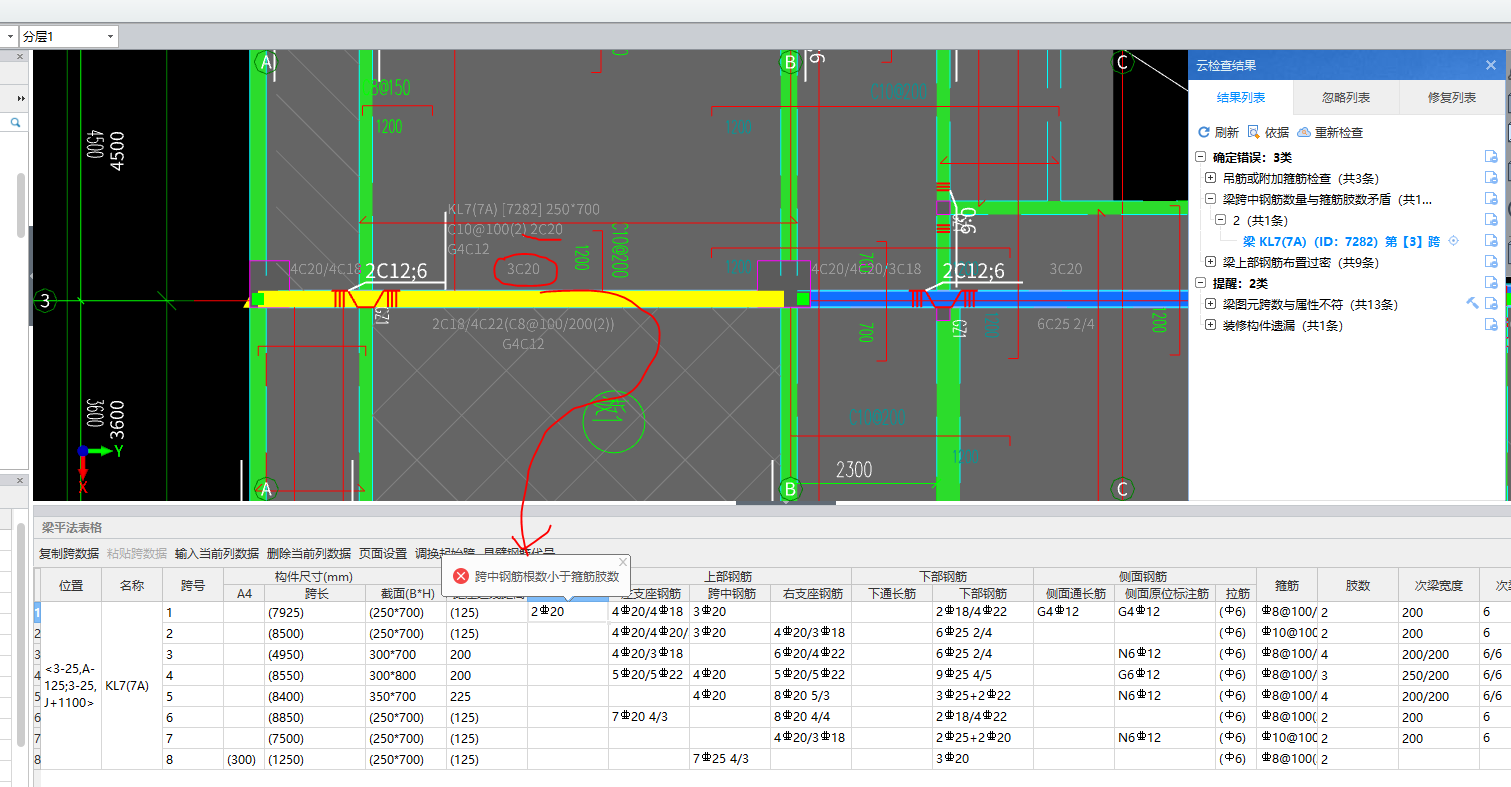
Task: Click the 名称 column header
Action: click(x=132, y=585)
